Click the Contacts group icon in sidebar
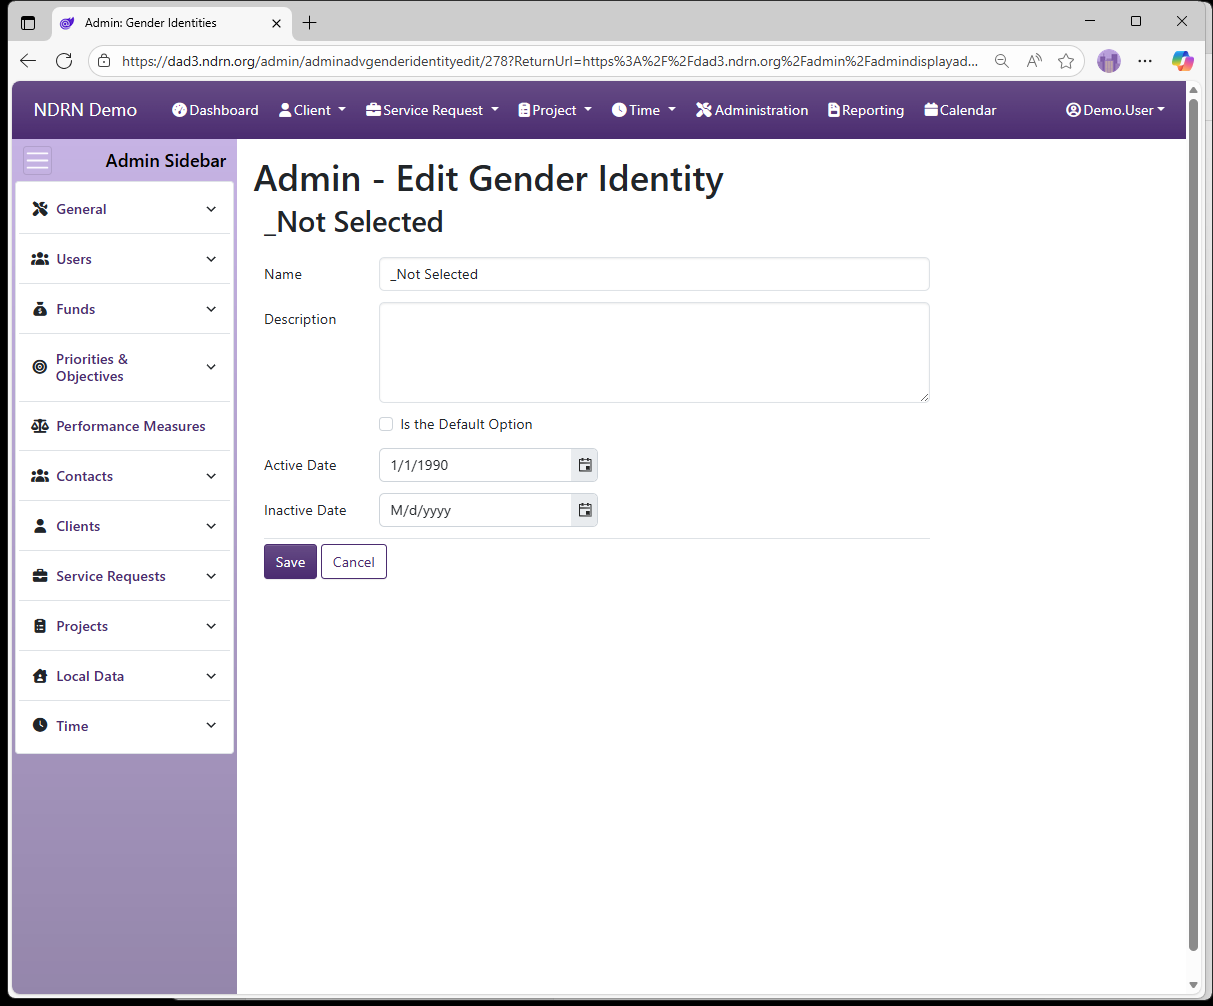 point(40,476)
